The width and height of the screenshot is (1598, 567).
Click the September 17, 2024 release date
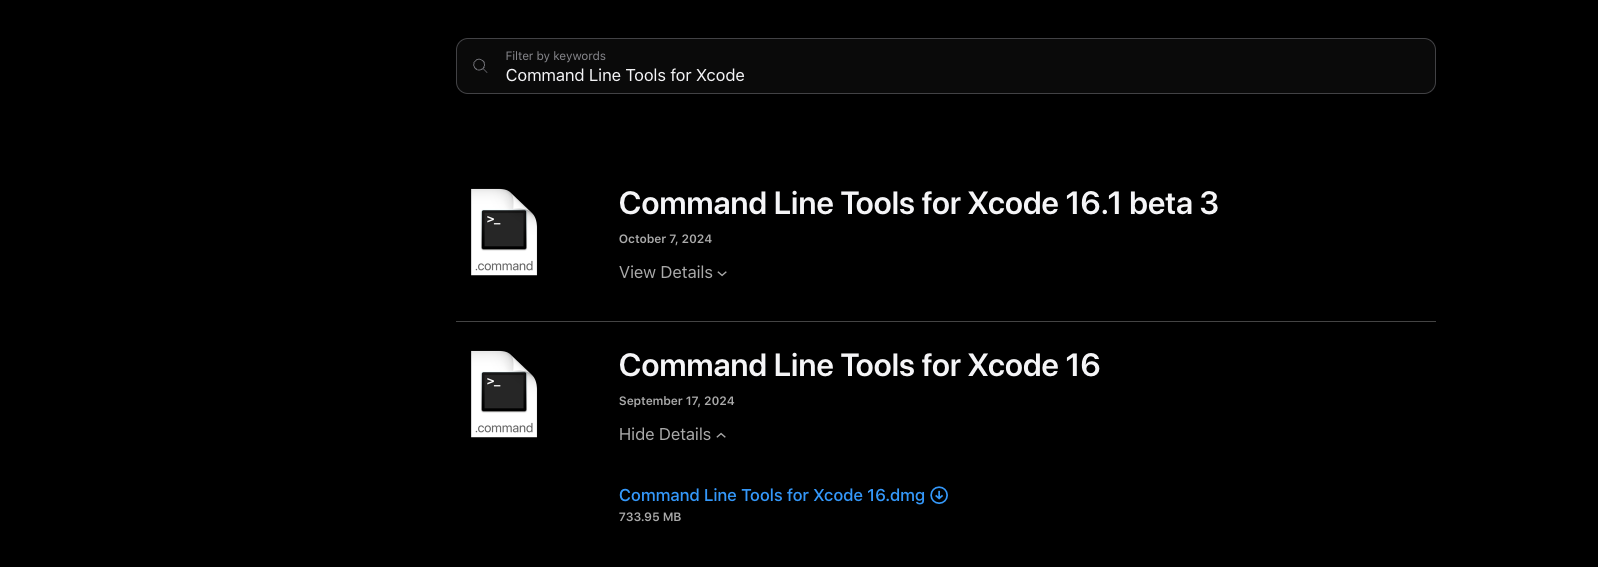point(676,401)
